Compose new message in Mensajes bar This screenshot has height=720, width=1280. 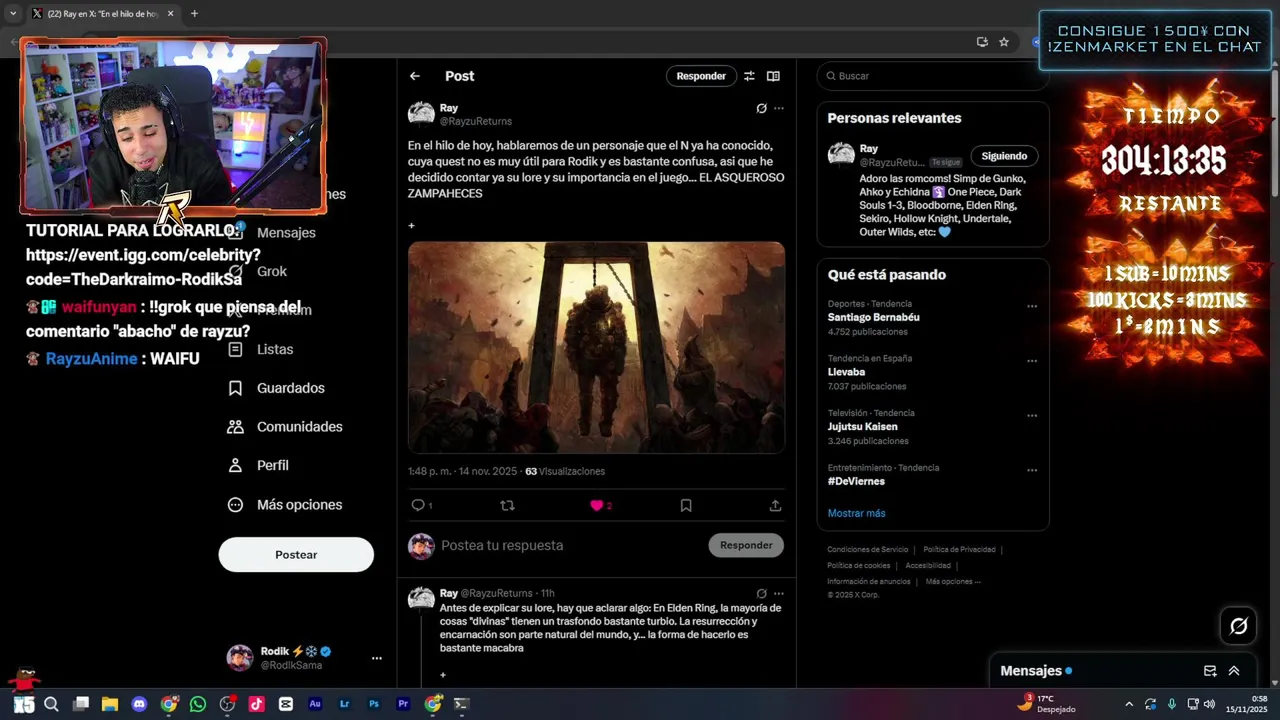pos(1210,671)
